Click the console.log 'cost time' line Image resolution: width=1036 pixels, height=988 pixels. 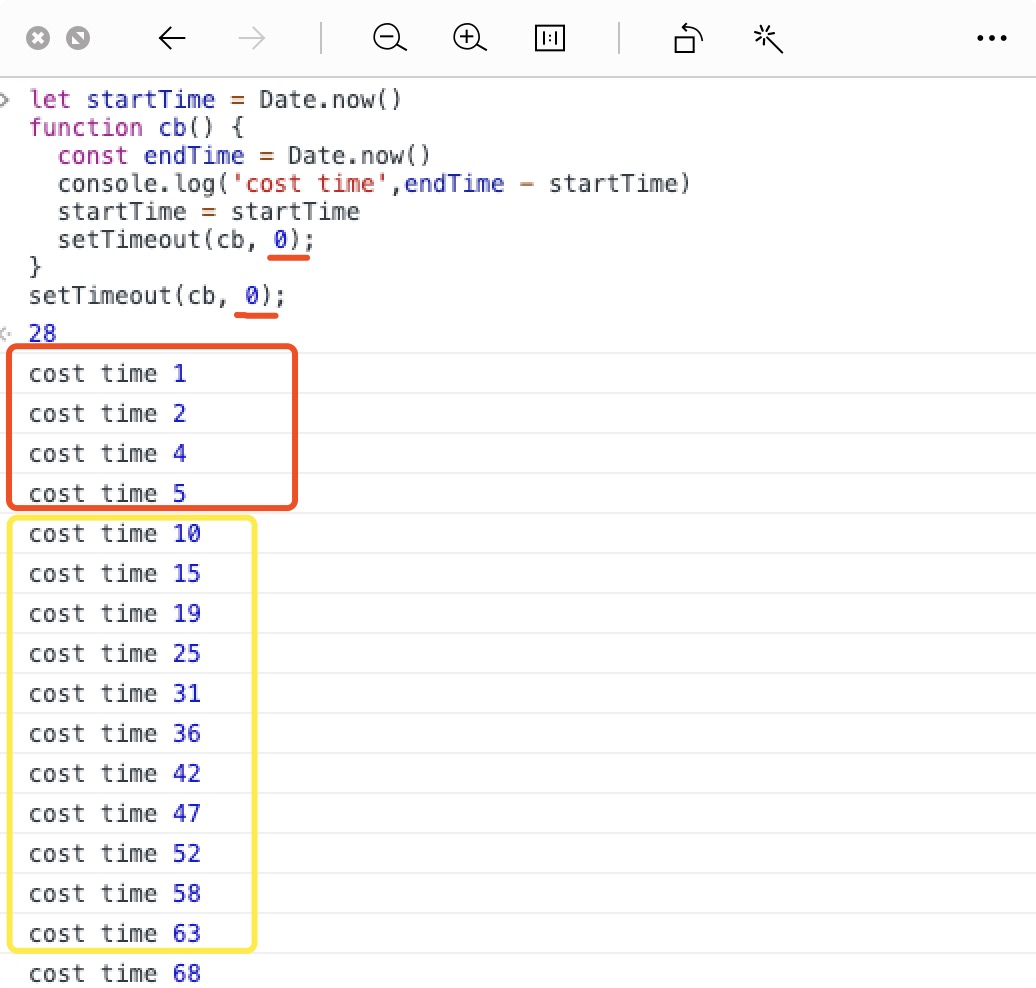pyautogui.click(x=374, y=184)
